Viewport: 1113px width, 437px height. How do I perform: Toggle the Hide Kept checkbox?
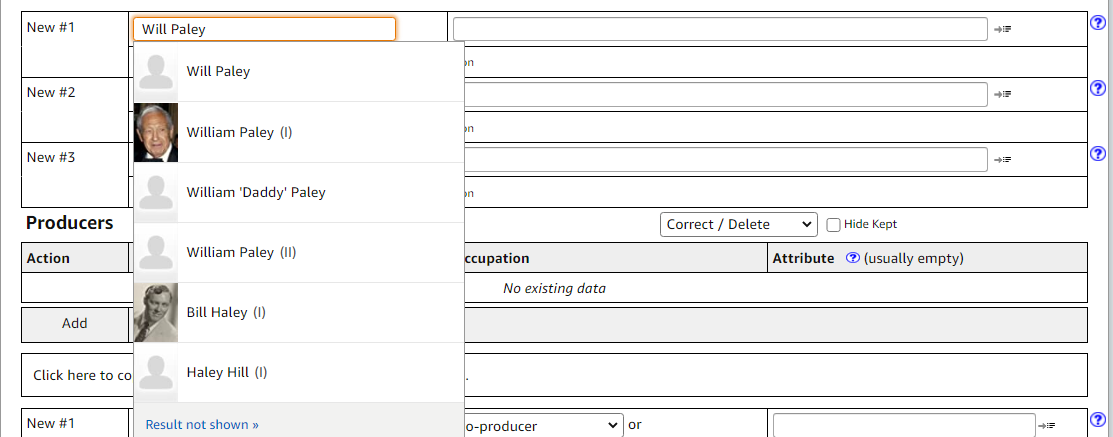tap(833, 225)
